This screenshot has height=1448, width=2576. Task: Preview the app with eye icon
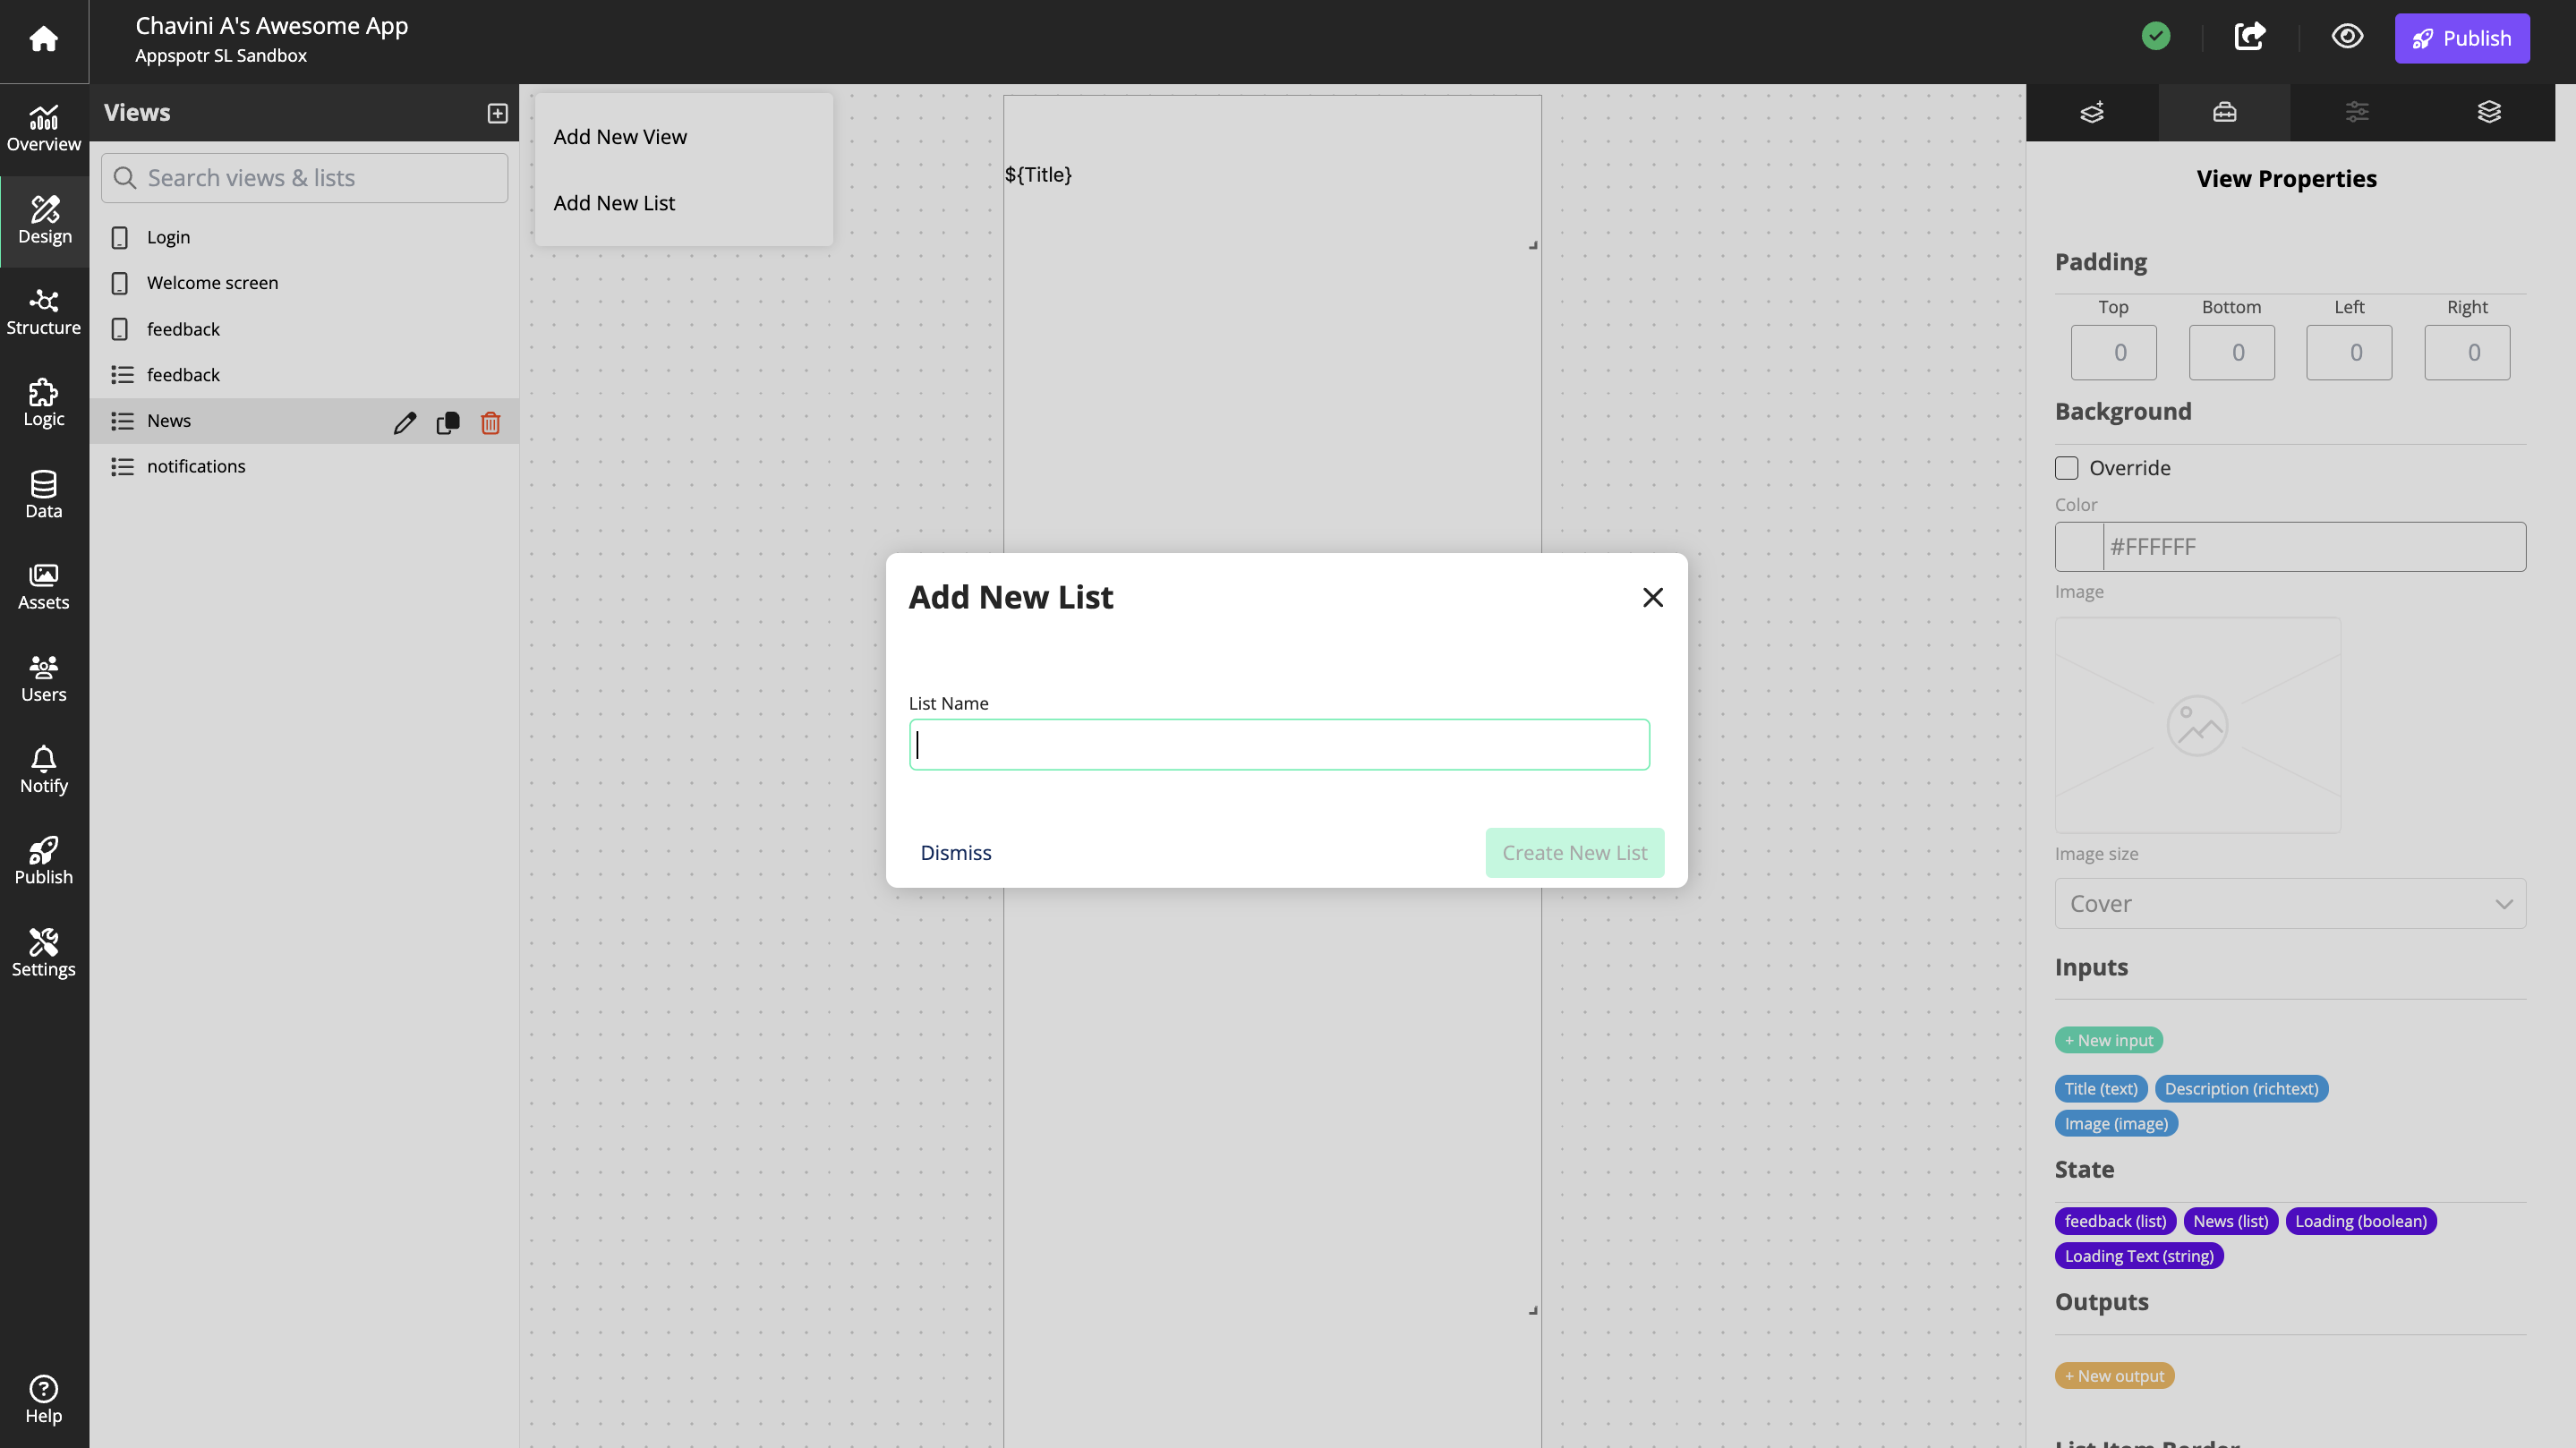[2347, 37]
